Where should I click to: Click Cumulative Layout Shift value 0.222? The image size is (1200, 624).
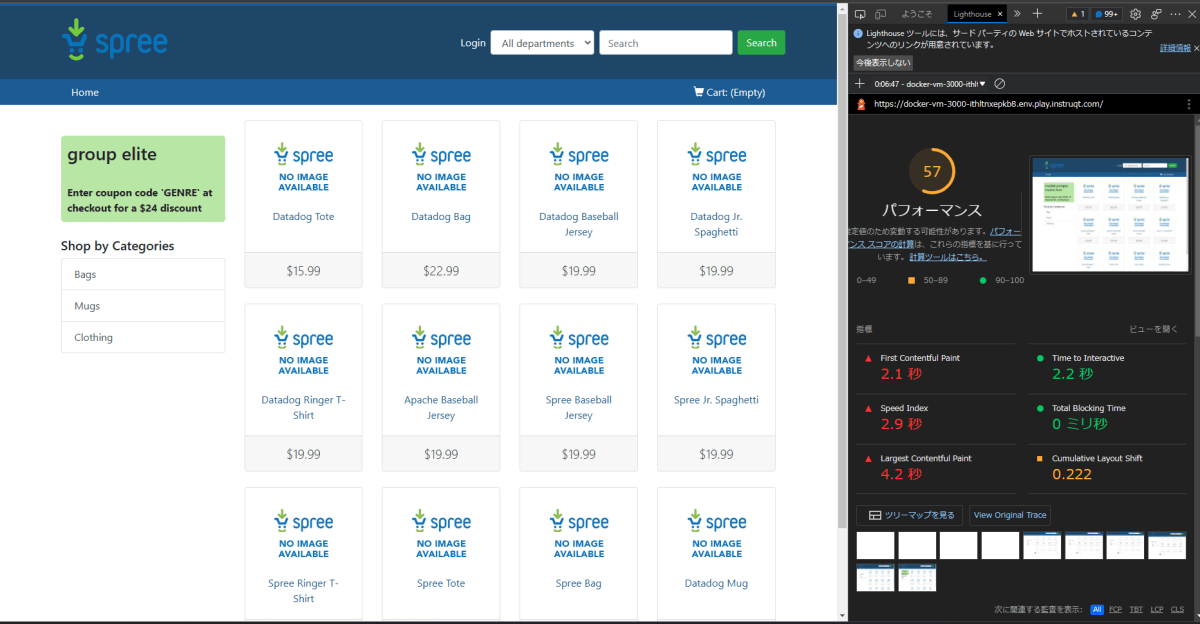point(1072,474)
